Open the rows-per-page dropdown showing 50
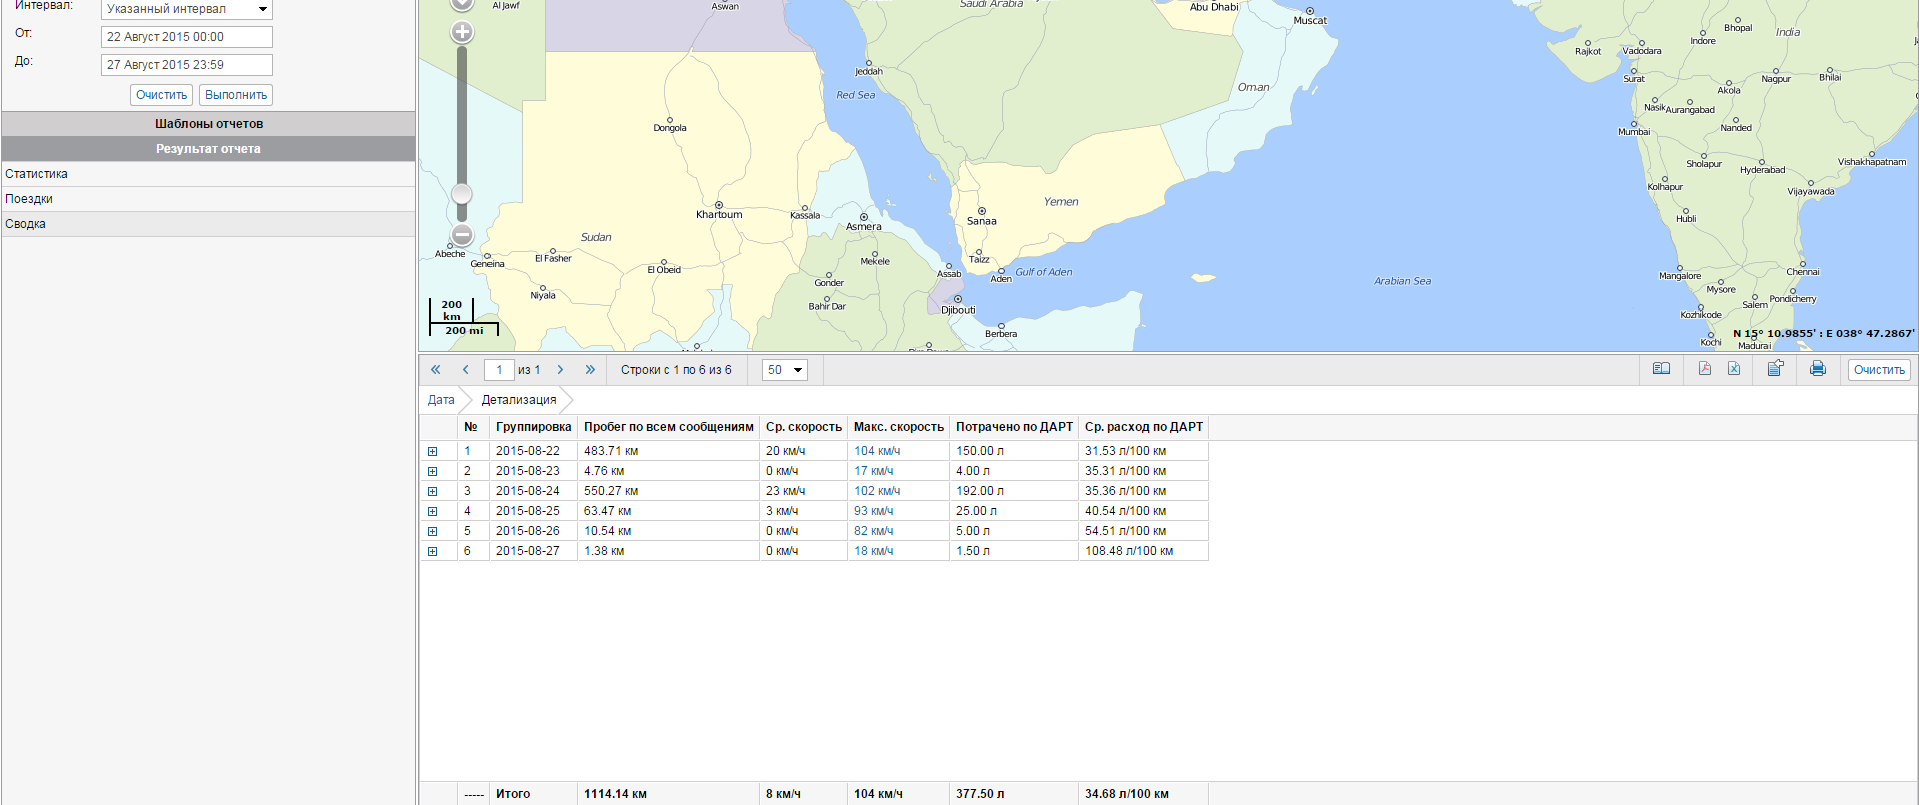 [x=785, y=370]
